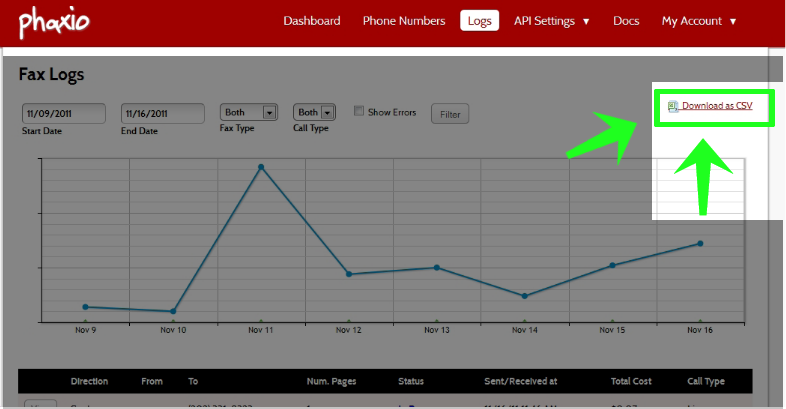Expand the My Account menu
The image size is (786, 409).
(x=698, y=21)
